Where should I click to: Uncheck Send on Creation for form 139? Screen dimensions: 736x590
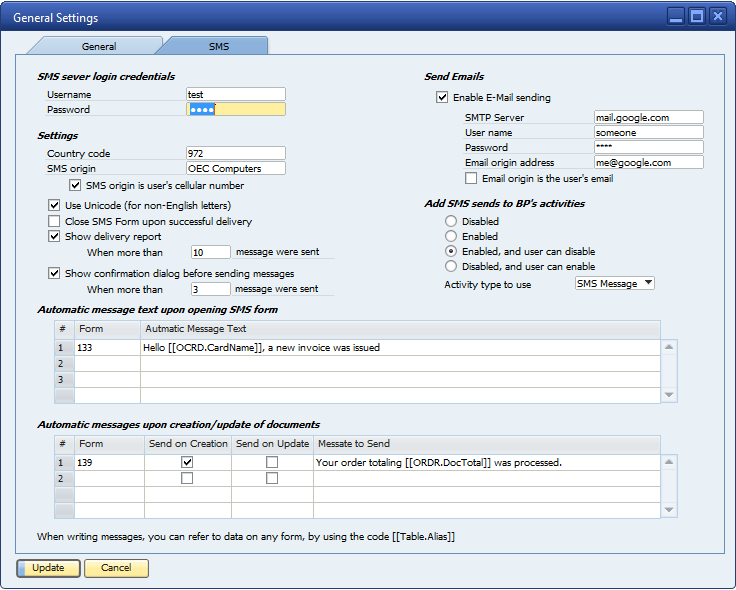[x=187, y=462]
